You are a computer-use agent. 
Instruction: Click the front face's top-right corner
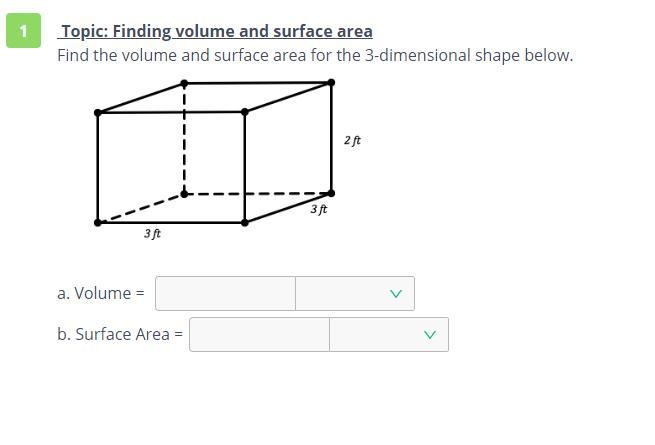pyautogui.click(x=245, y=112)
